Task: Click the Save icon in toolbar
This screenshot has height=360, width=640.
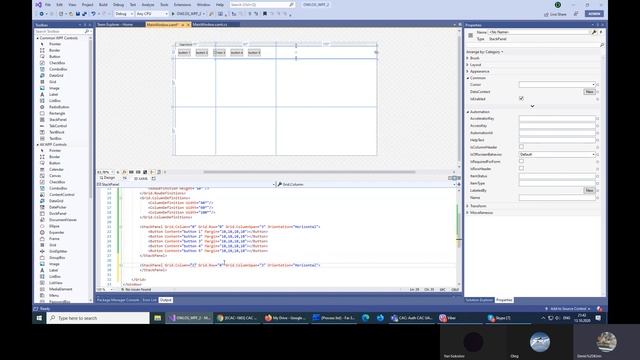Action: [78, 14]
